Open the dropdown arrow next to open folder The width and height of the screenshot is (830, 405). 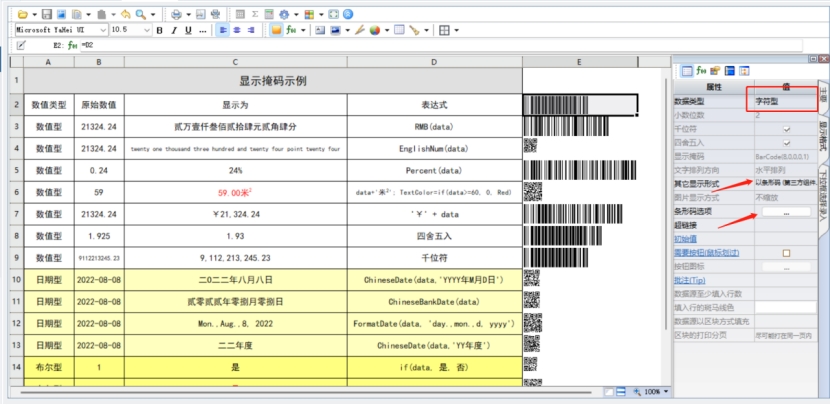[x=34, y=14]
